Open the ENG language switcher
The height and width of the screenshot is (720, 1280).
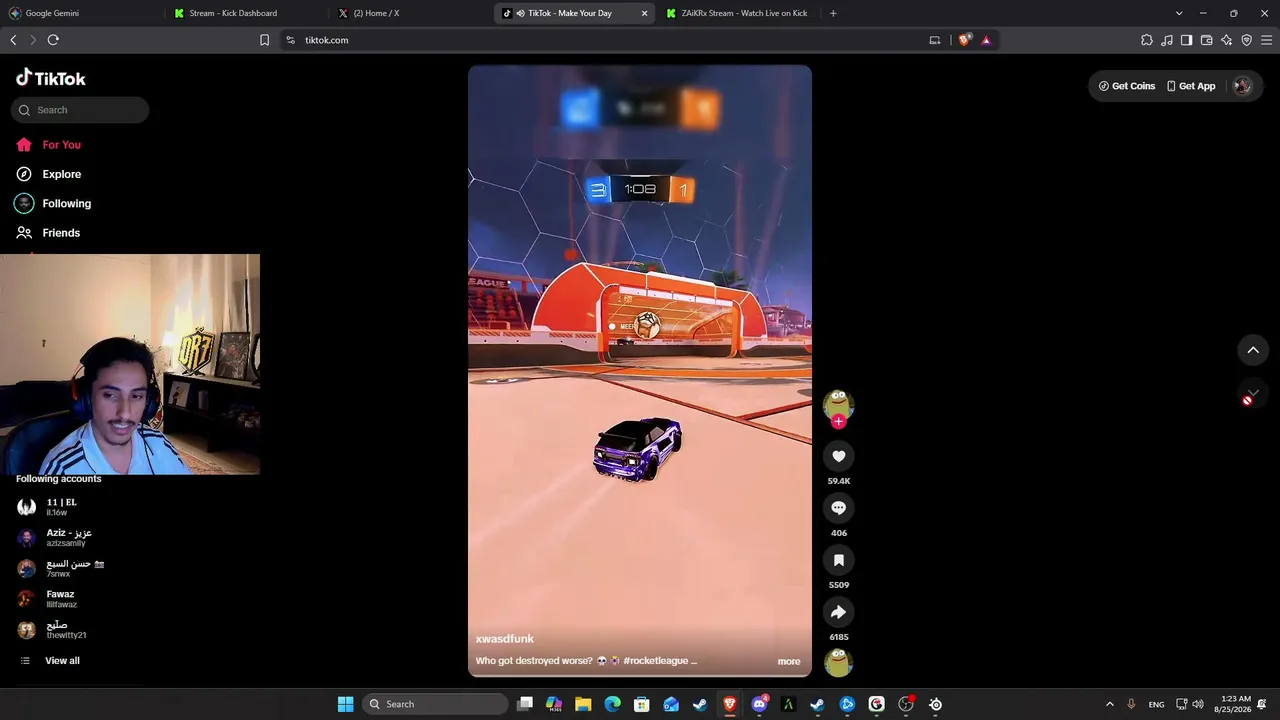click(x=1156, y=704)
